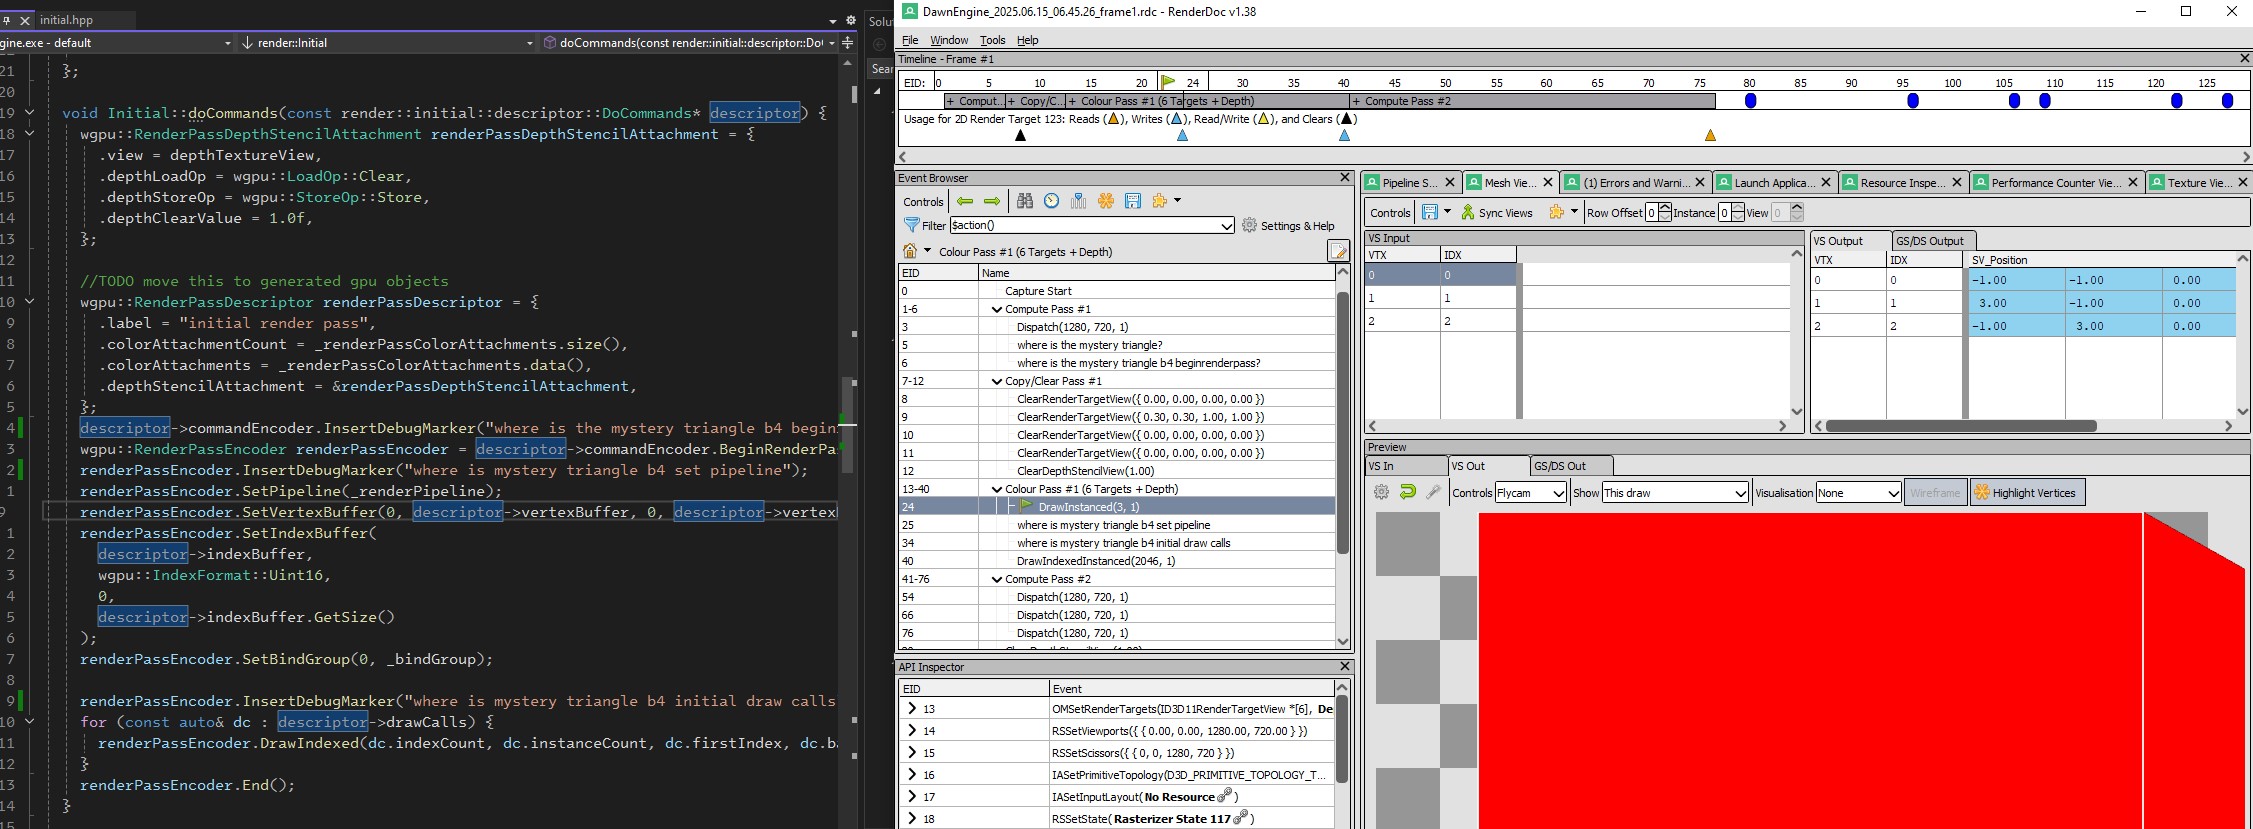Go to previous event with green left arrow
The image size is (2253, 829).
[964, 201]
